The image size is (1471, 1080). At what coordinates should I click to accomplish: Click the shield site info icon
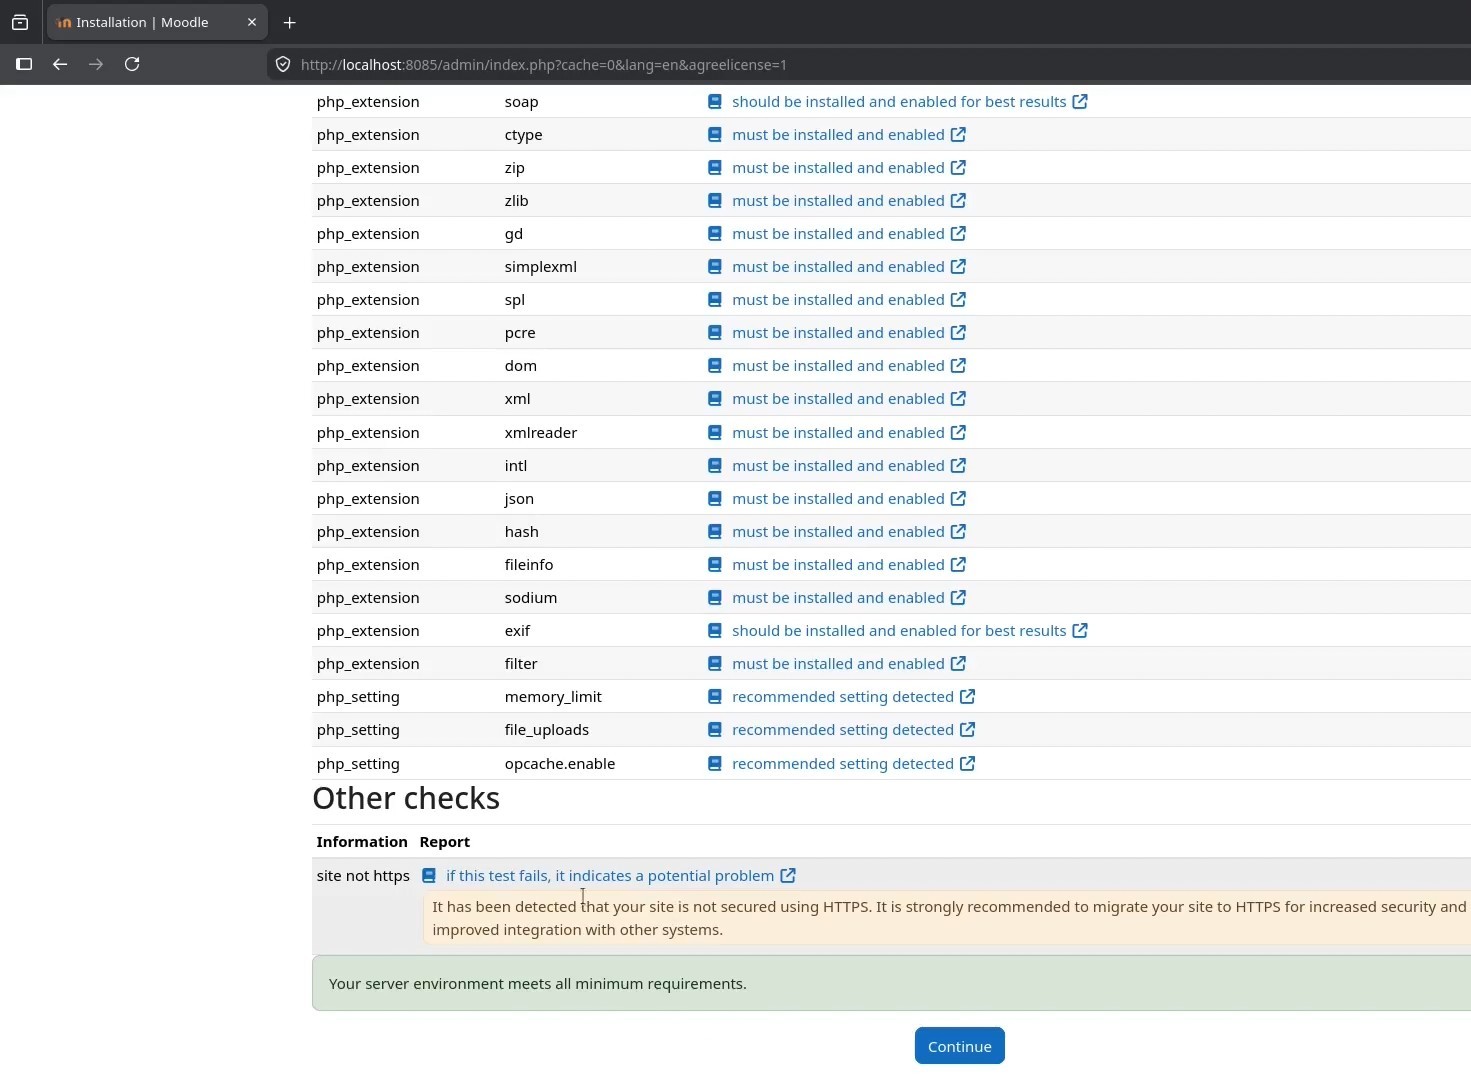pyautogui.click(x=283, y=64)
